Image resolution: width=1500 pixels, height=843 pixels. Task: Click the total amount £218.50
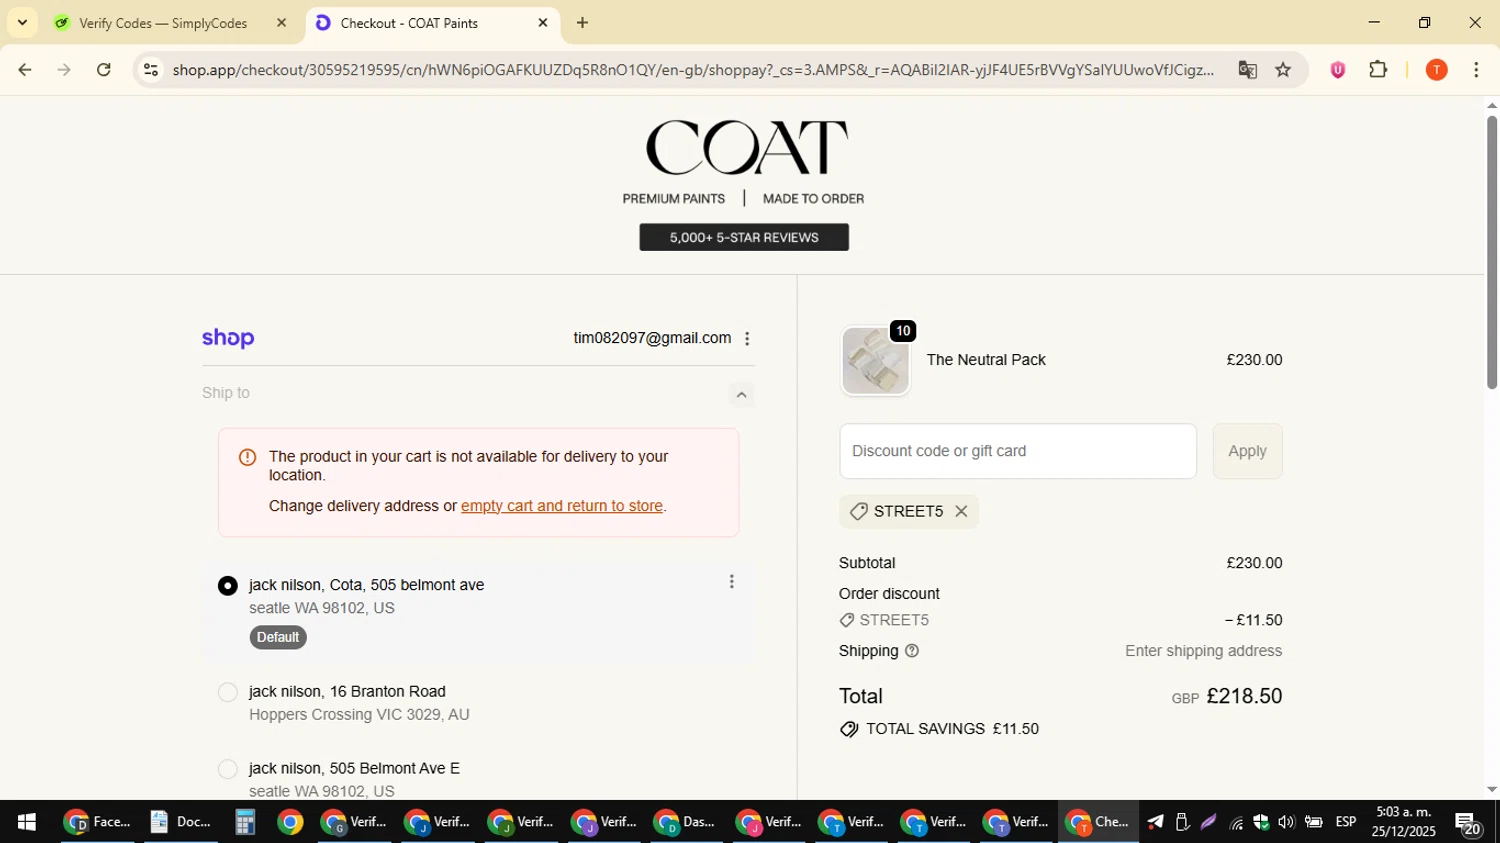[1244, 696]
